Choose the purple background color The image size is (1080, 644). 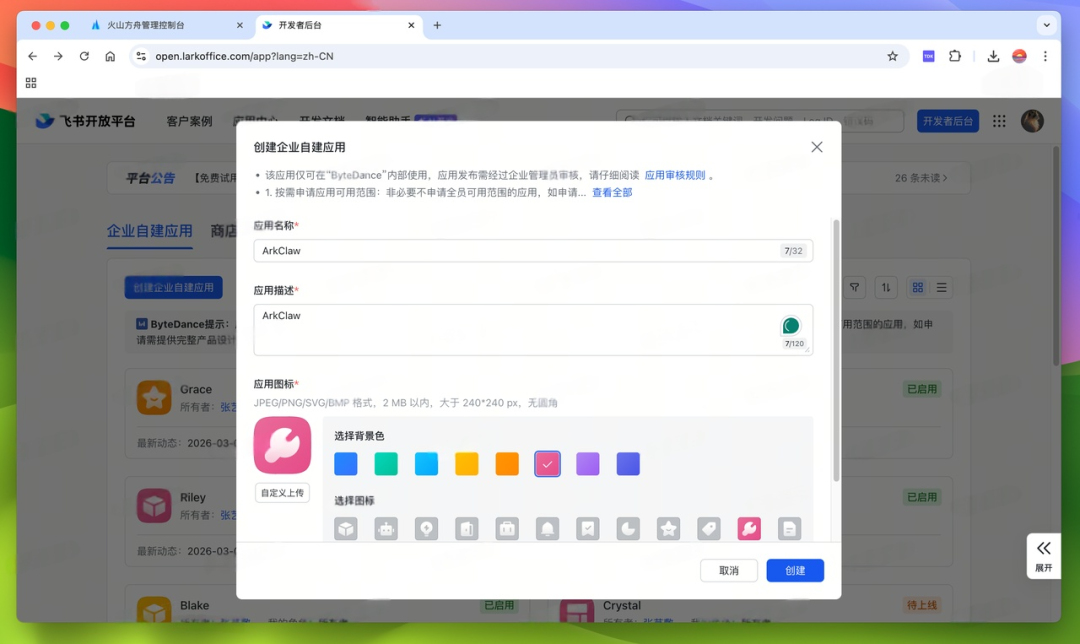click(x=588, y=464)
